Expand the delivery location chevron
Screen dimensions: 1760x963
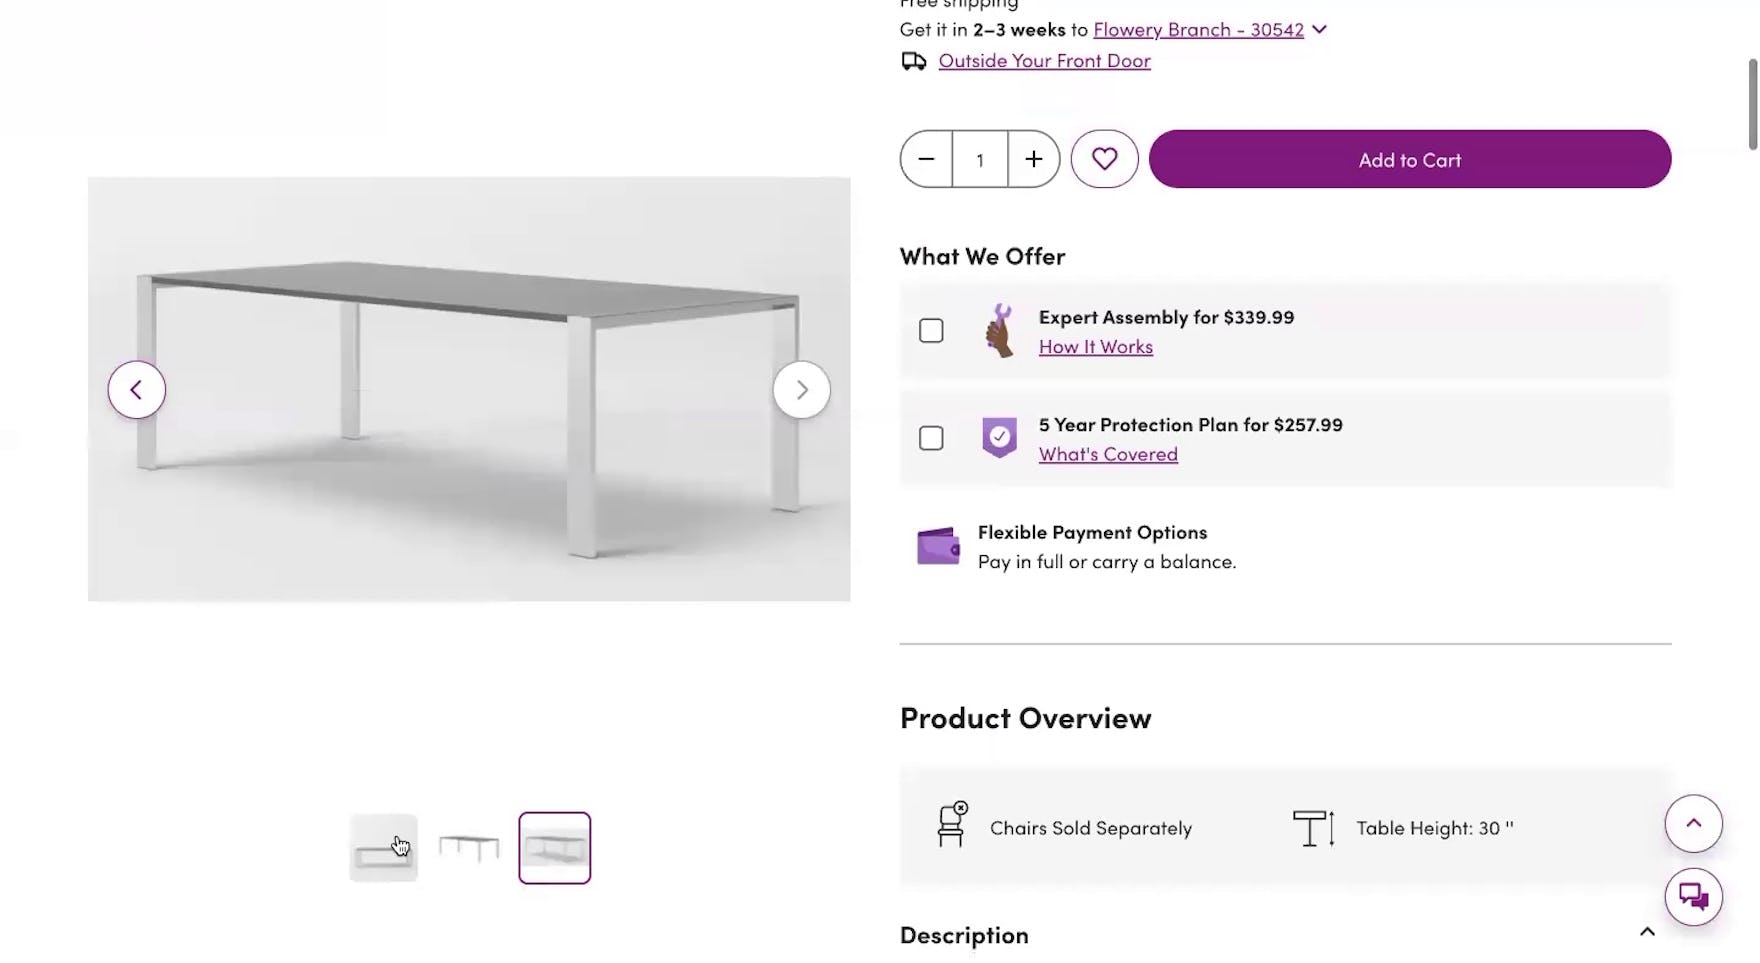(x=1320, y=30)
